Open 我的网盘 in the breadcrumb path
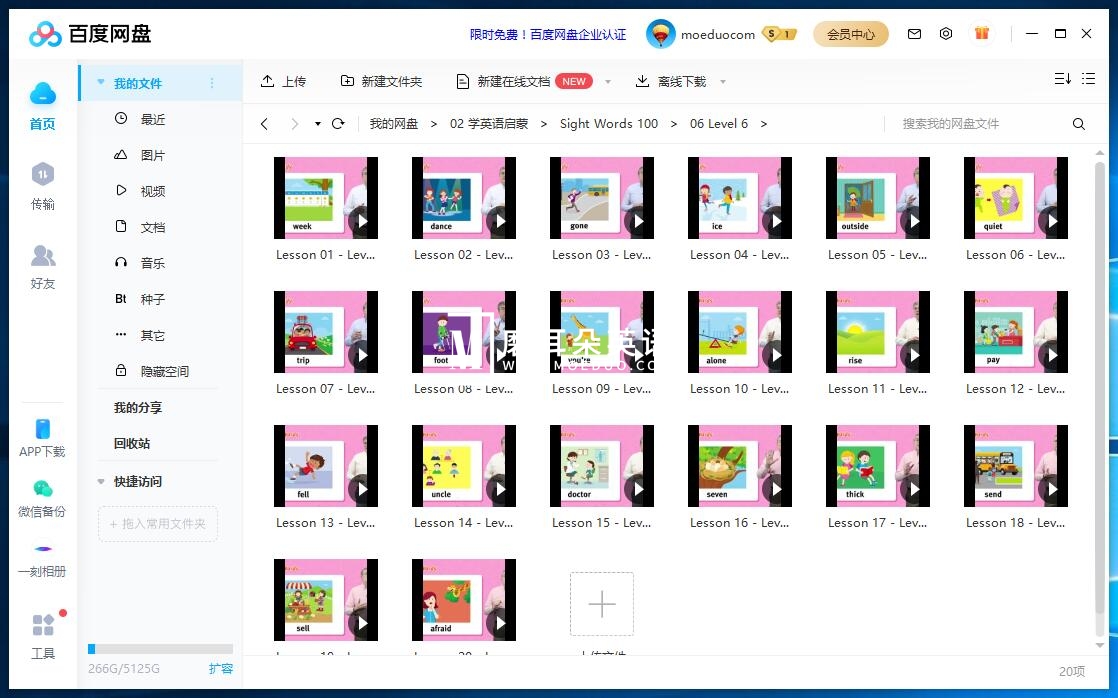The width and height of the screenshot is (1118, 698). coord(393,123)
